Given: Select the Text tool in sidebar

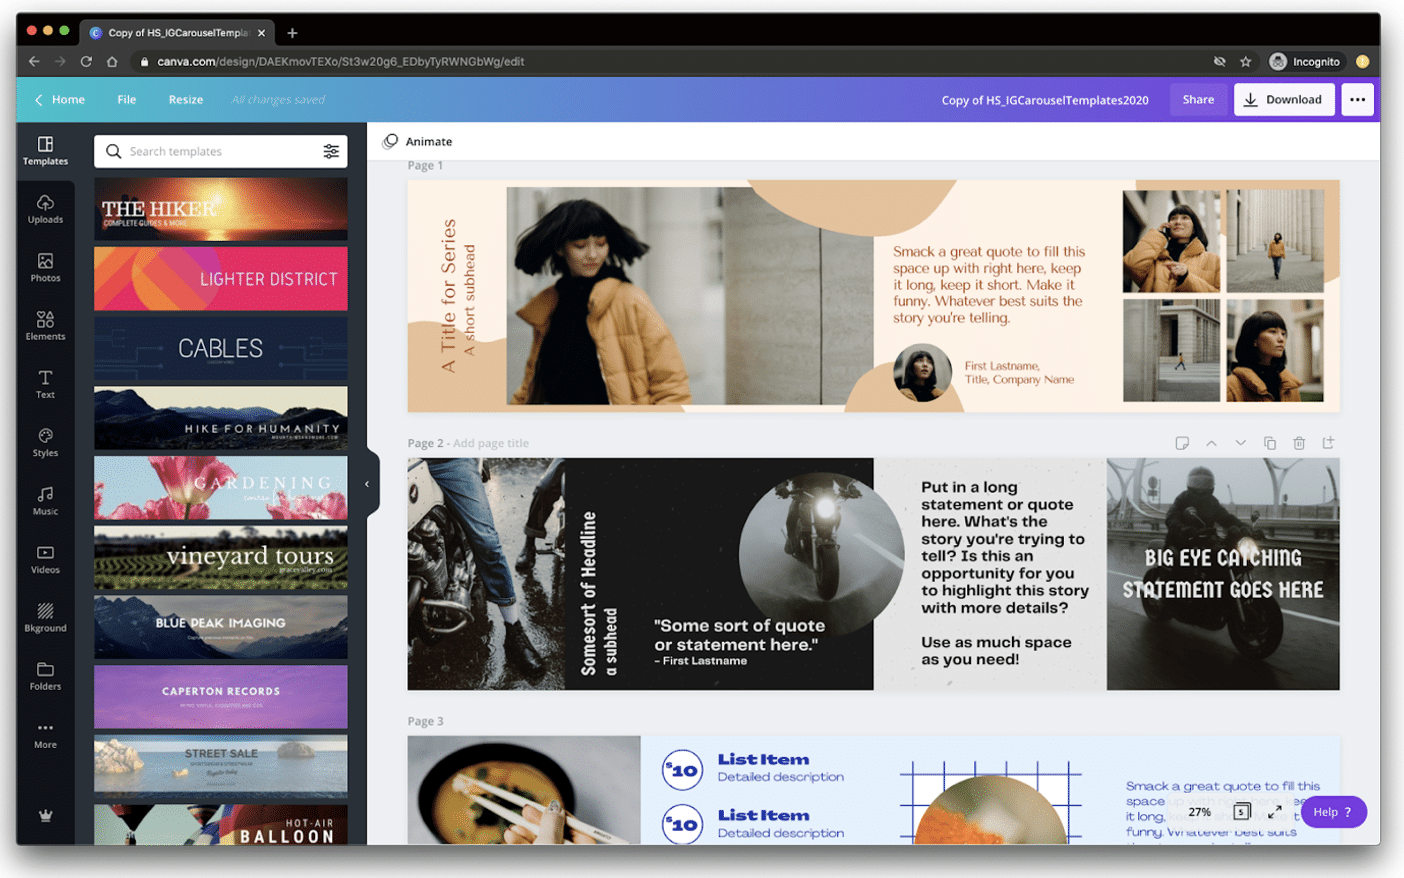Looking at the screenshot, I should click(x=45, y=384).
